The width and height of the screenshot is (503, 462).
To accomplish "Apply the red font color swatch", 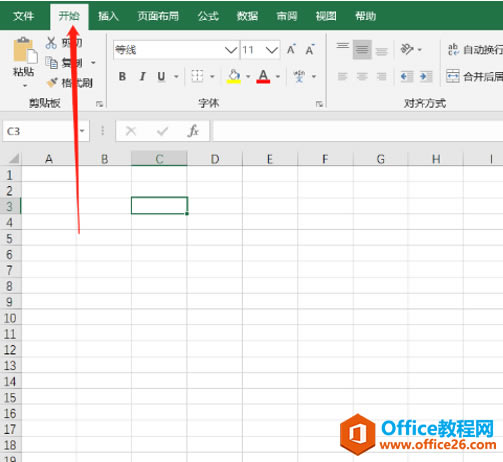I will pos(263,77).
